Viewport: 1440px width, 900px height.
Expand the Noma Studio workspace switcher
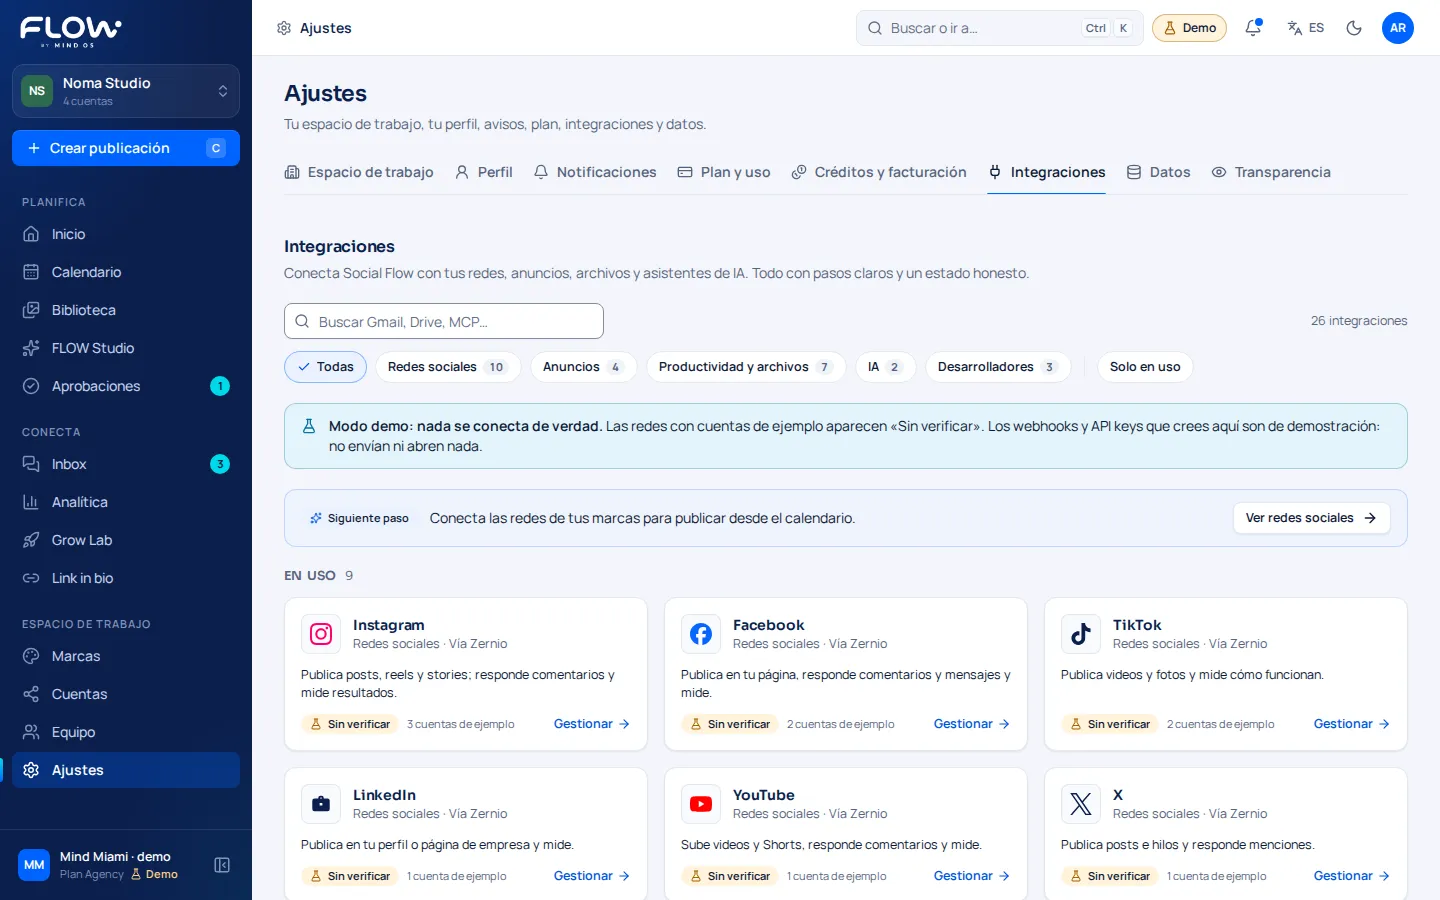pos(126,91)
